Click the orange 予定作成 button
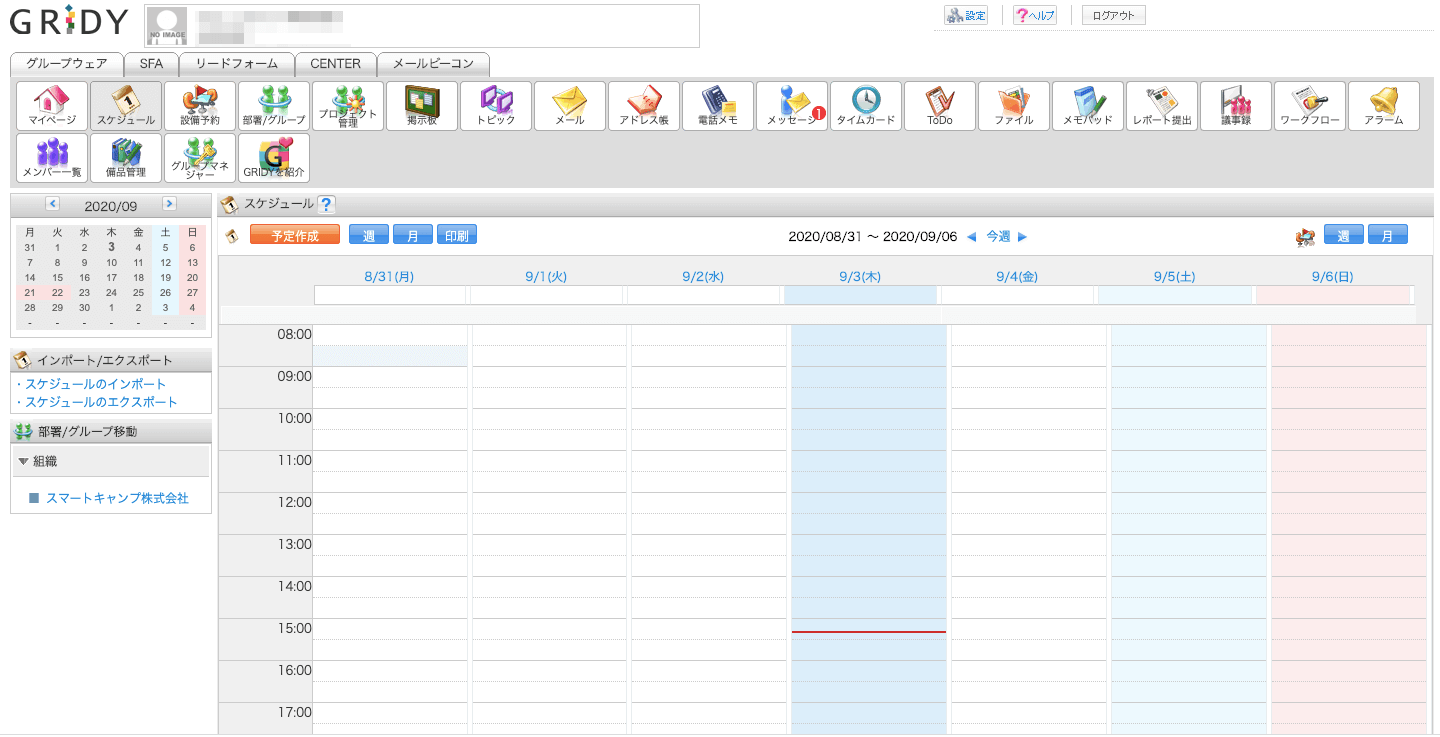Viewport: 1440px width, 737px height. [295, 236]
